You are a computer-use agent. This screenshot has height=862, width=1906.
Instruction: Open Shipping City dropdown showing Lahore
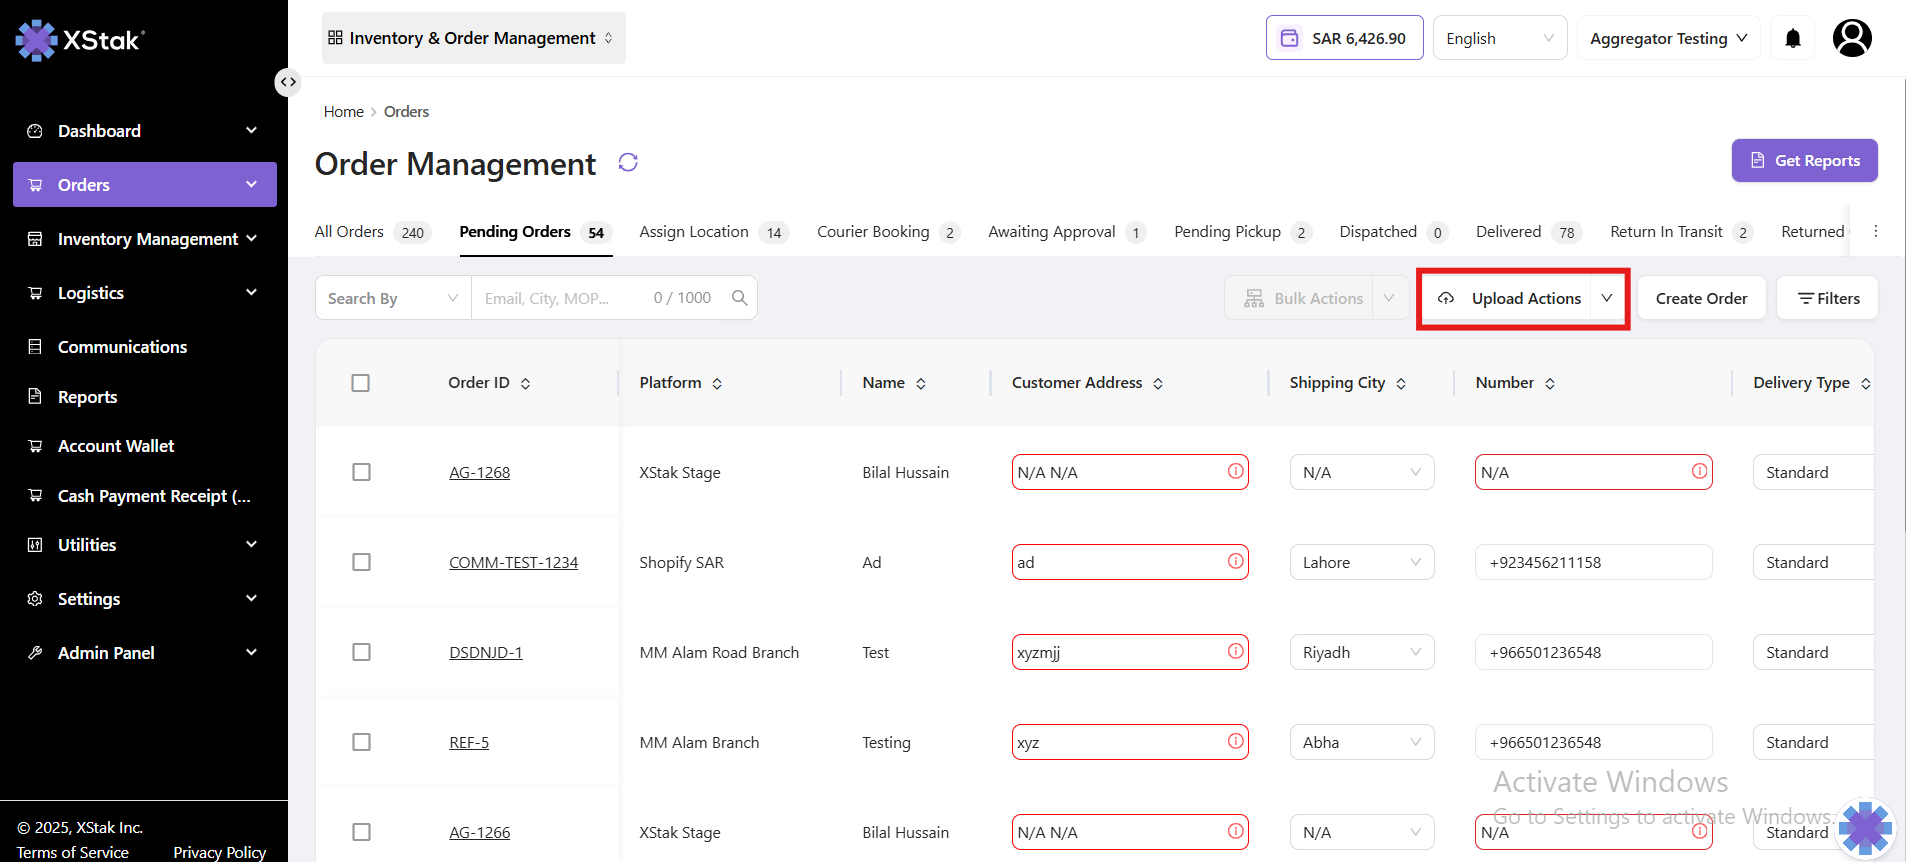(1361, 562)
